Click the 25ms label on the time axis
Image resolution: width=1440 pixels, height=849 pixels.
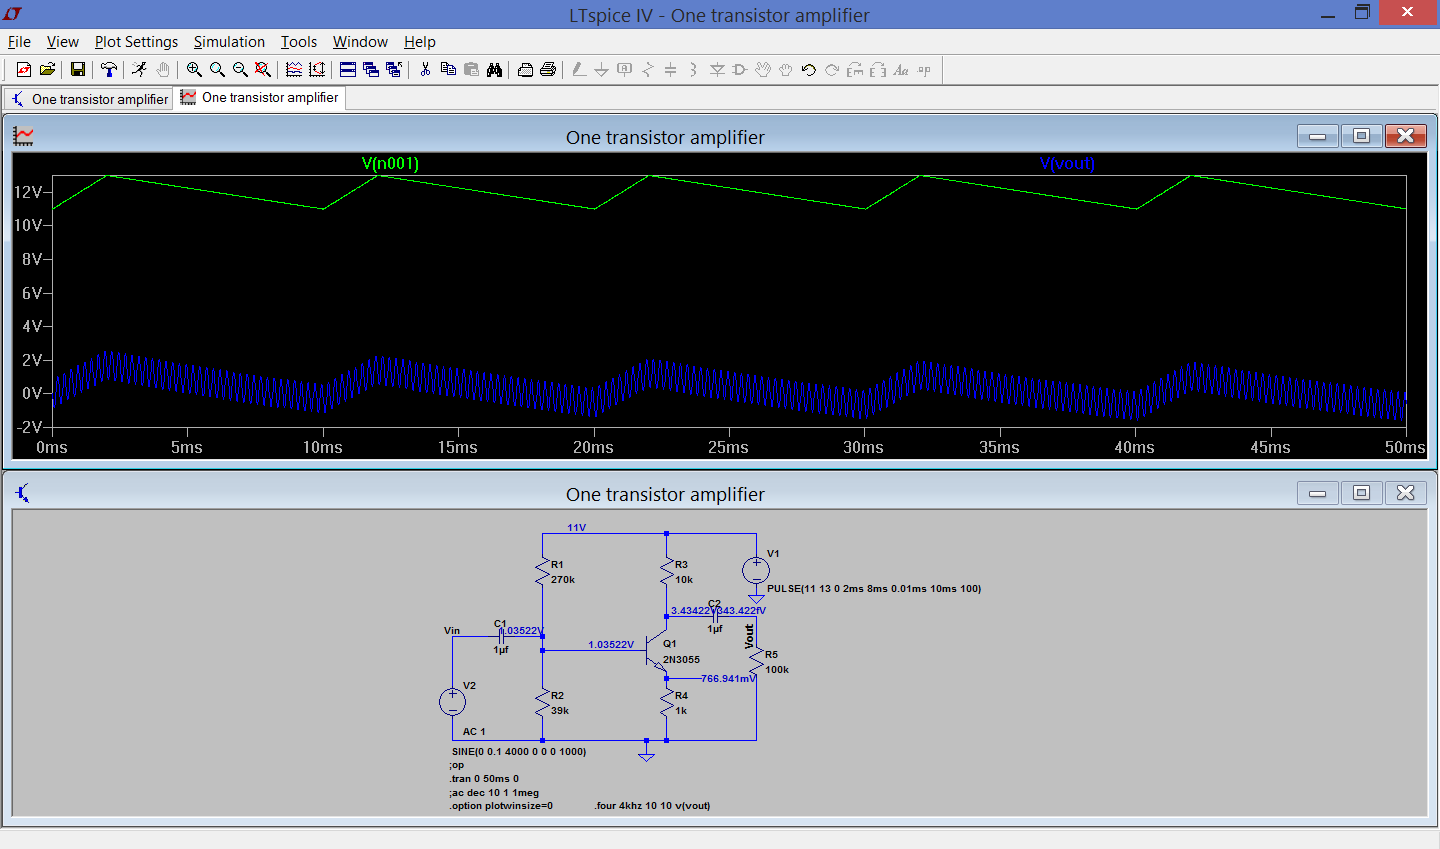coord(728,447)
